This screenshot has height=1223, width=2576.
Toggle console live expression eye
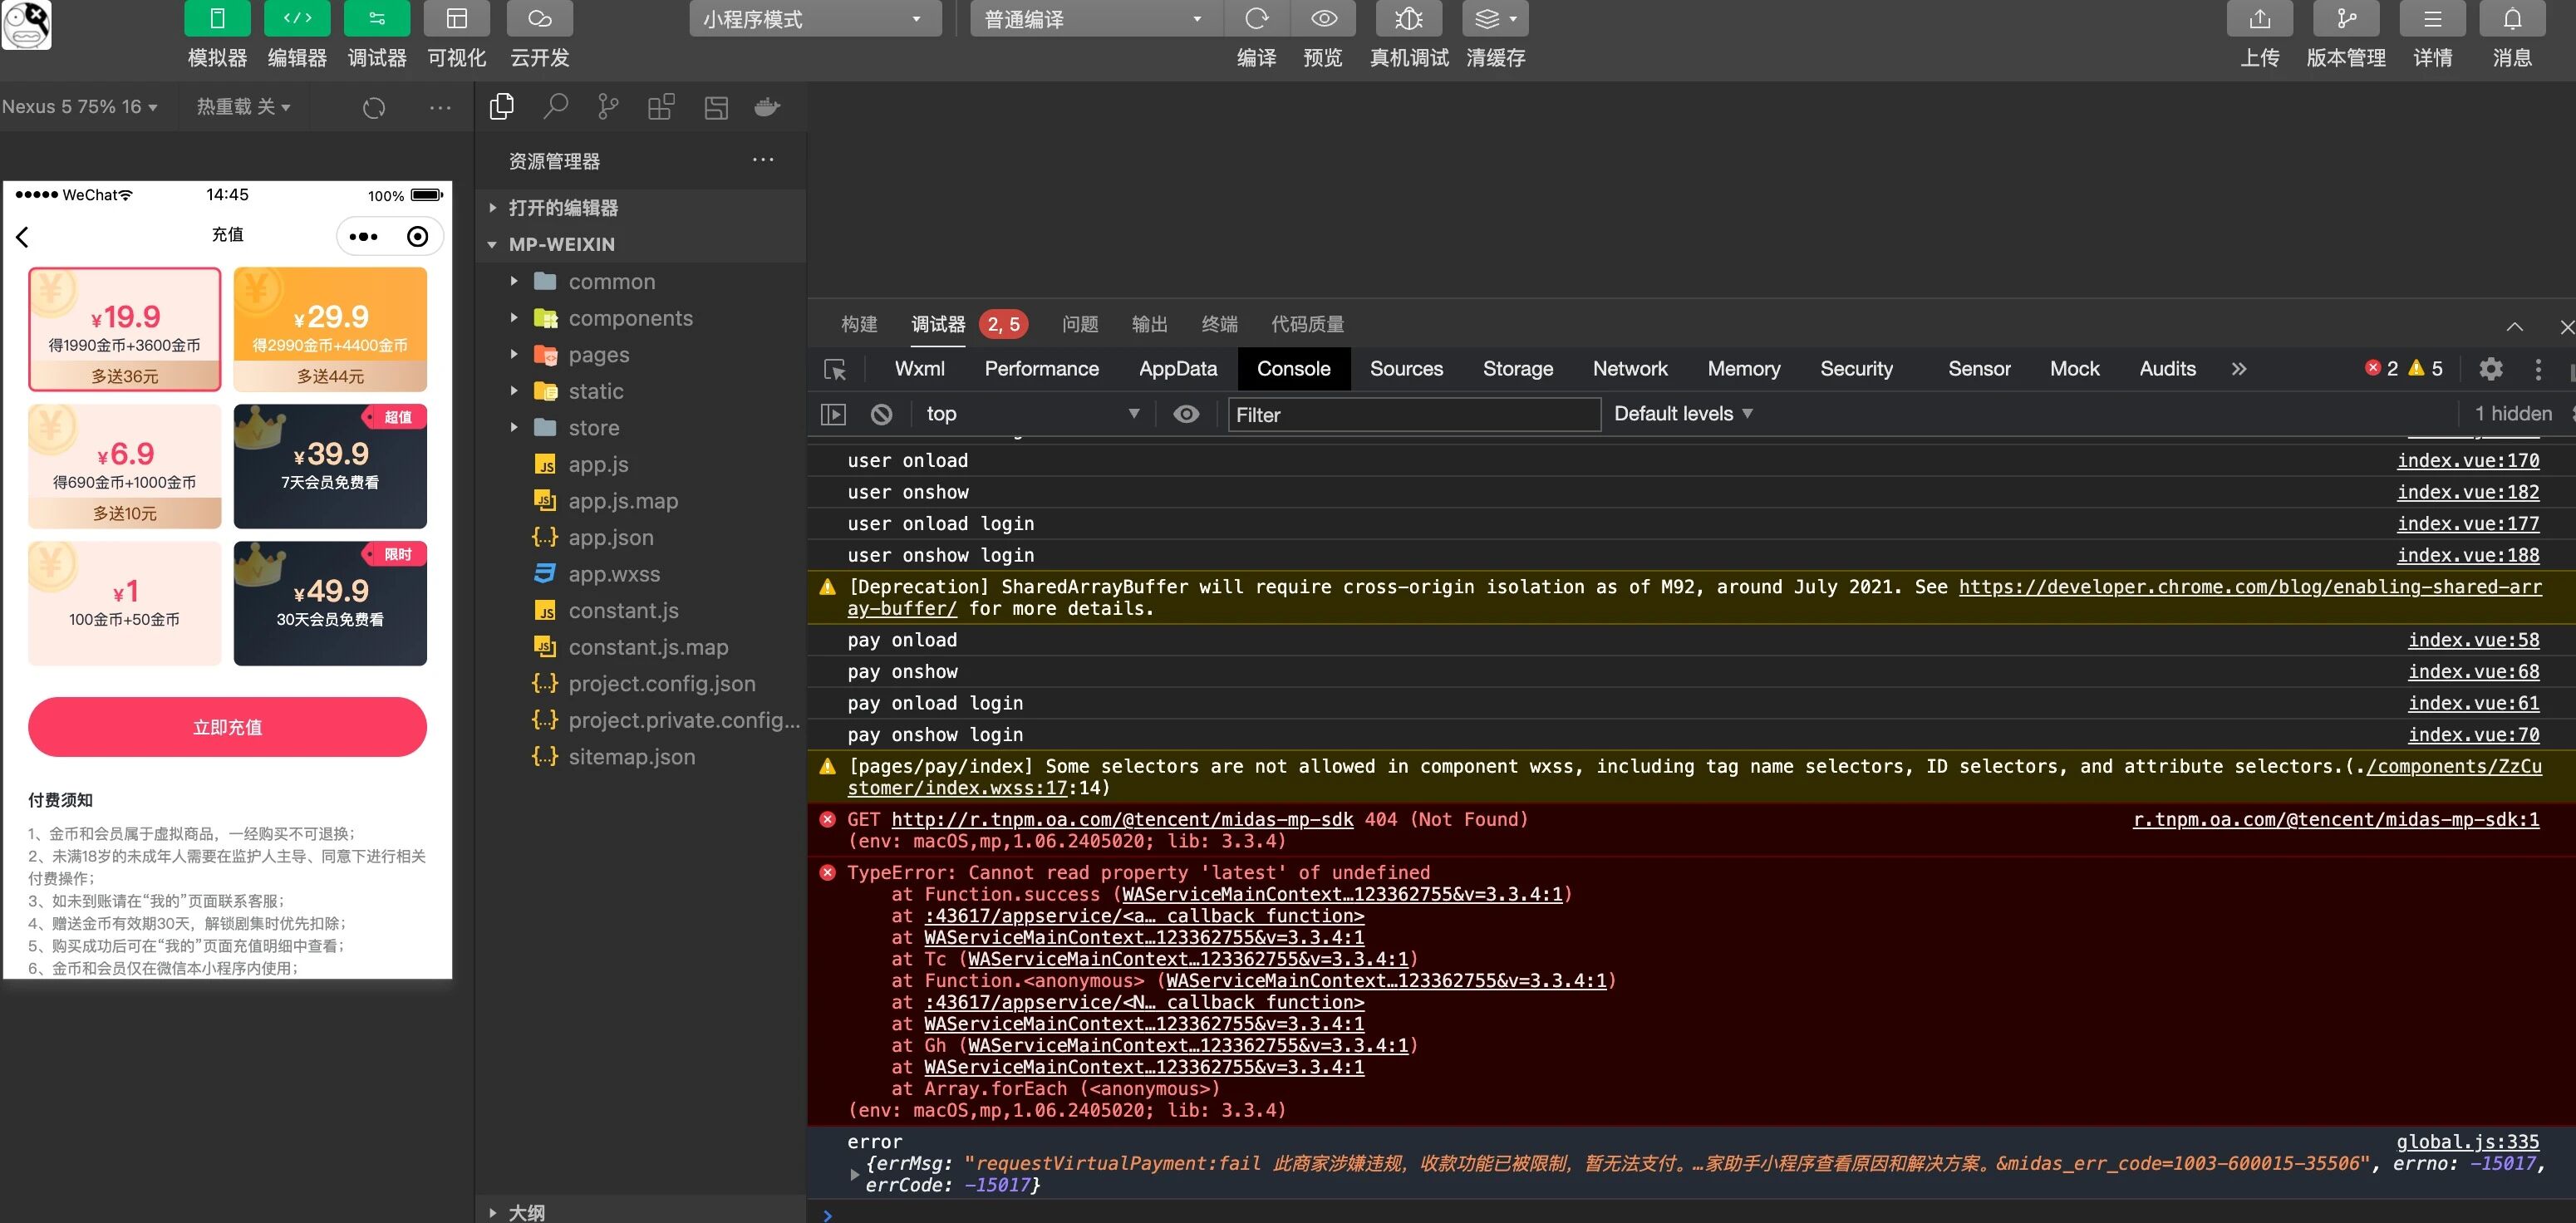pyautogui.click(x=1186, y=414)
